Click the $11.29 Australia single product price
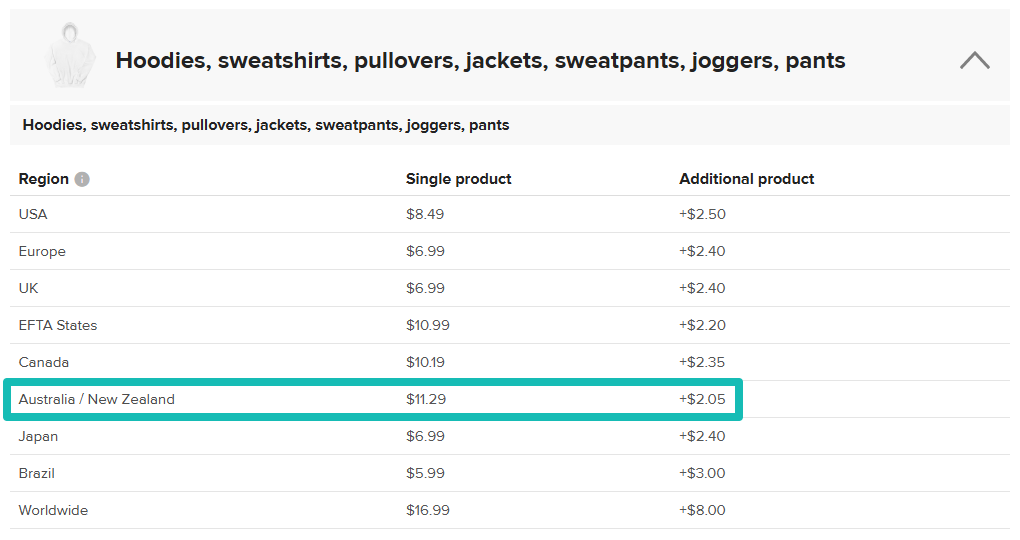The height and width of the screenshot is (540, 1020). coord(425,399)
